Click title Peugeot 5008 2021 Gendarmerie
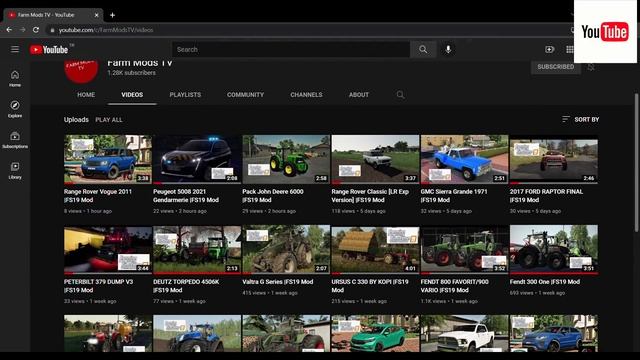Screen dimensions: 640x360 pos(186,196)
